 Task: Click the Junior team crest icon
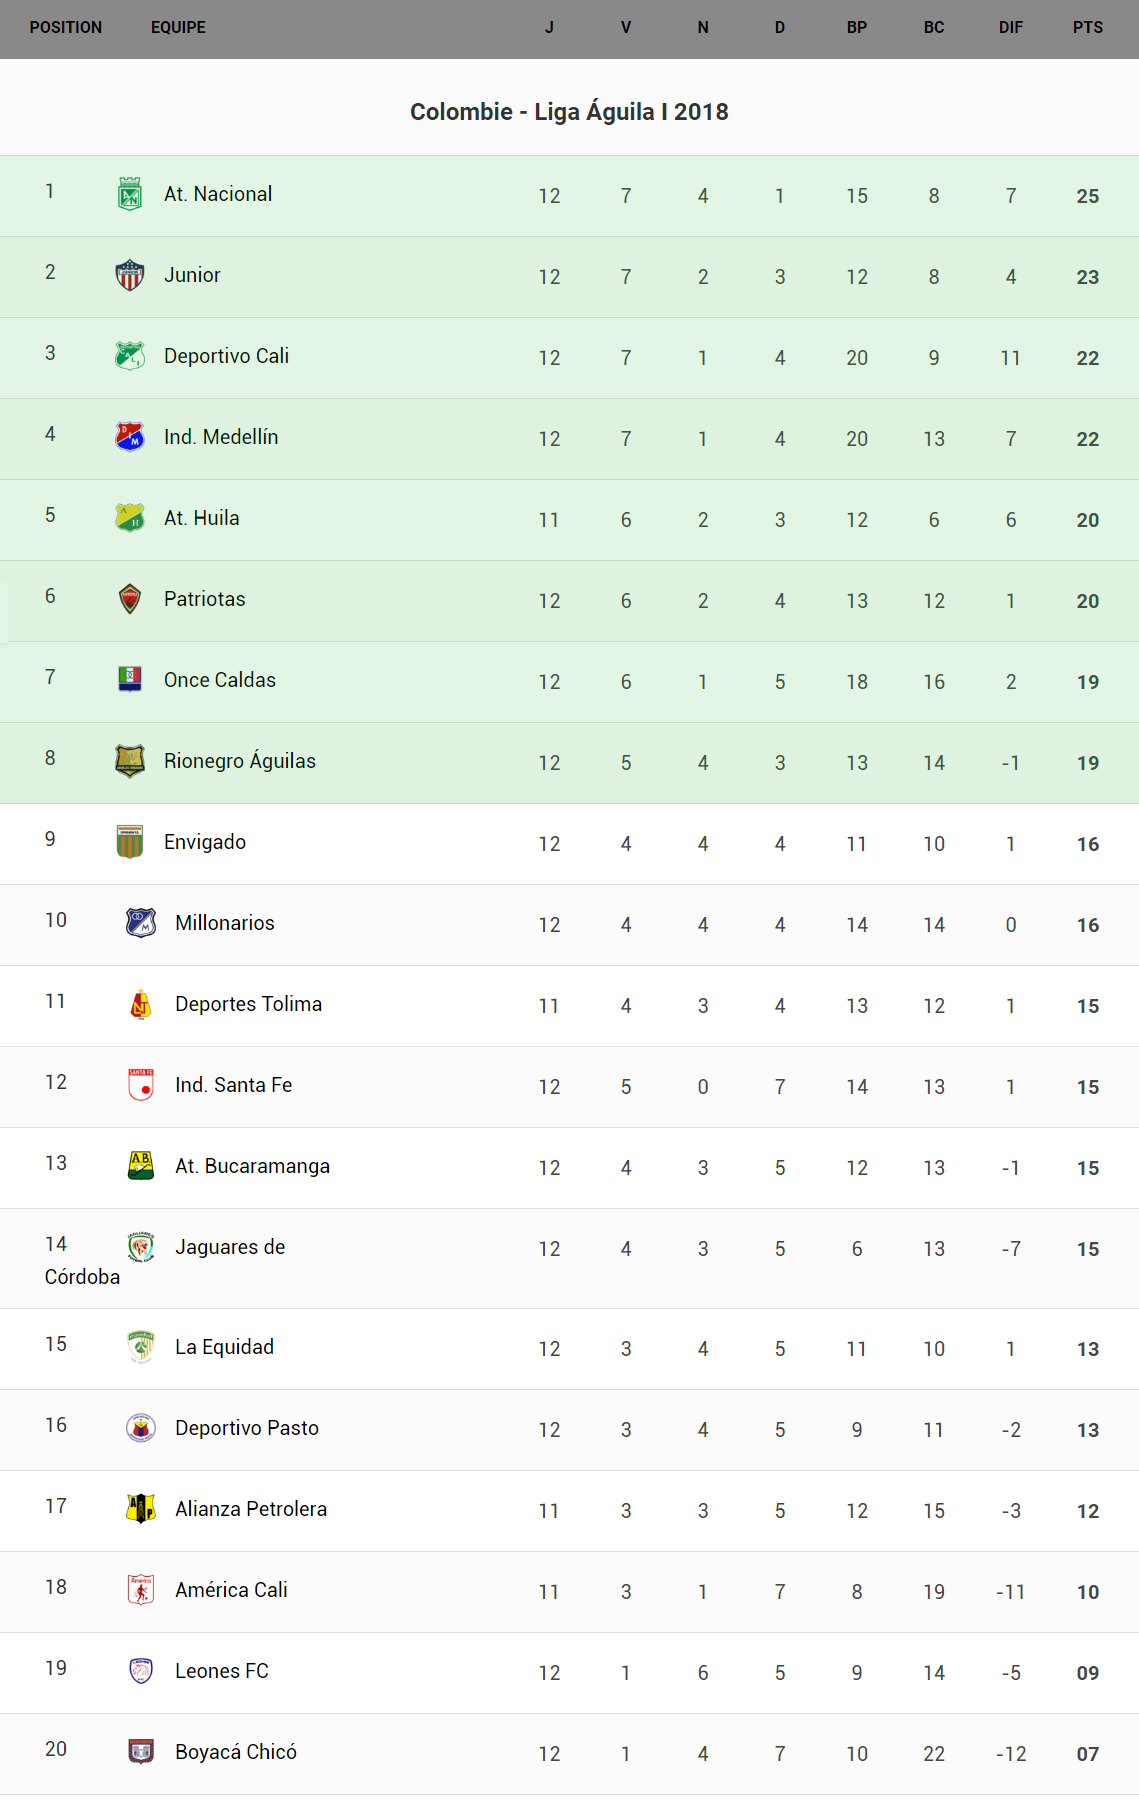(x=130, y=275)
